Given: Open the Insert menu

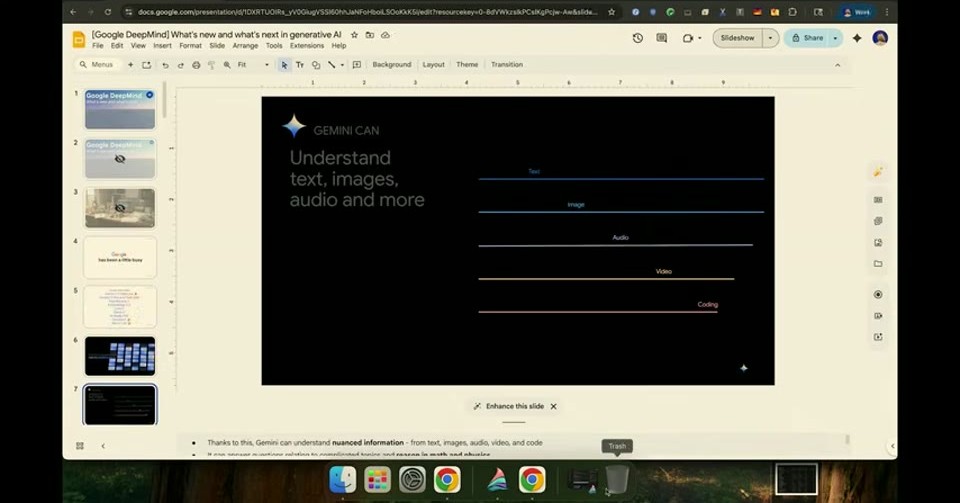Looking at the screenshot, I should [x=162, y=46].
